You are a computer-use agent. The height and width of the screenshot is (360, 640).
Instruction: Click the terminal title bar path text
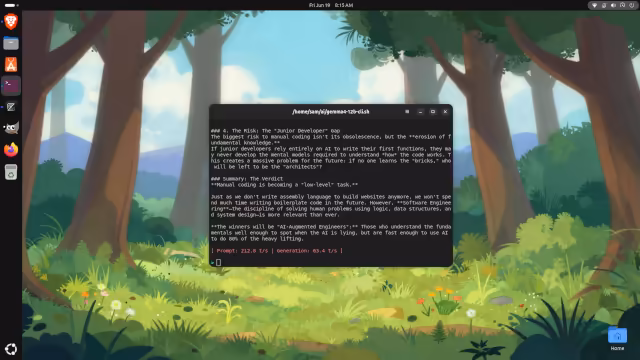click(331, 111)
